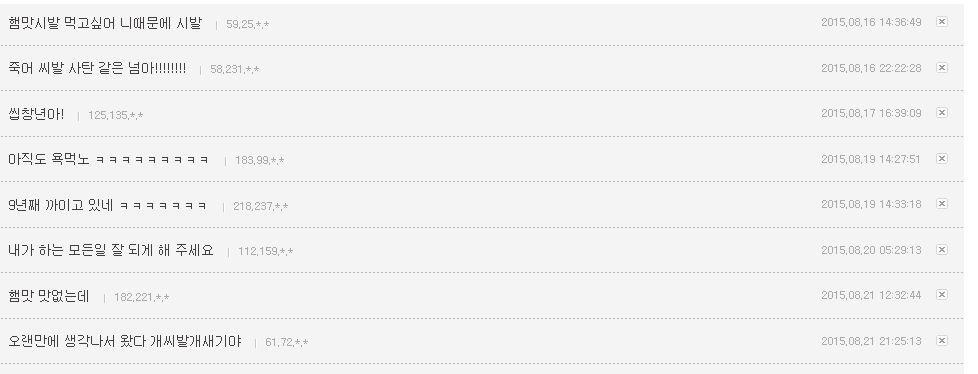Click the IP 182.221.*.* beside the comment

coord(142,297)
